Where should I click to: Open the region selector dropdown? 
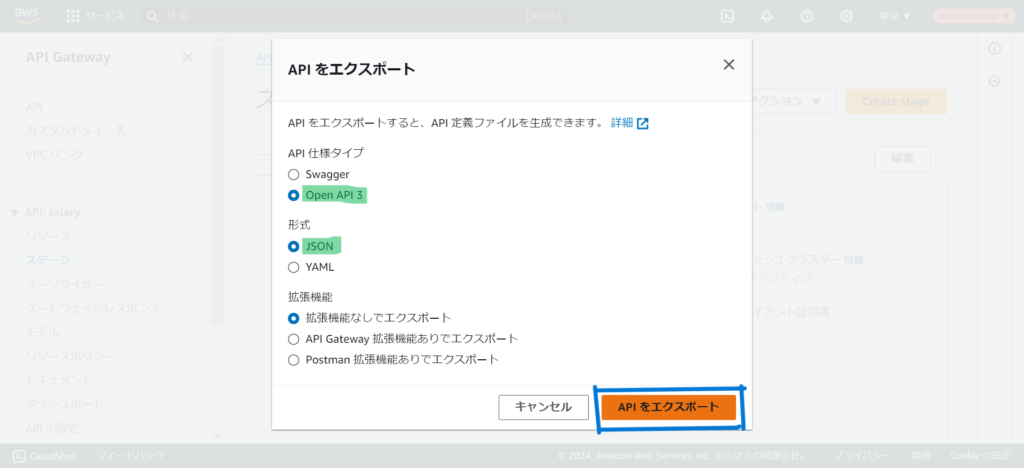893,16
